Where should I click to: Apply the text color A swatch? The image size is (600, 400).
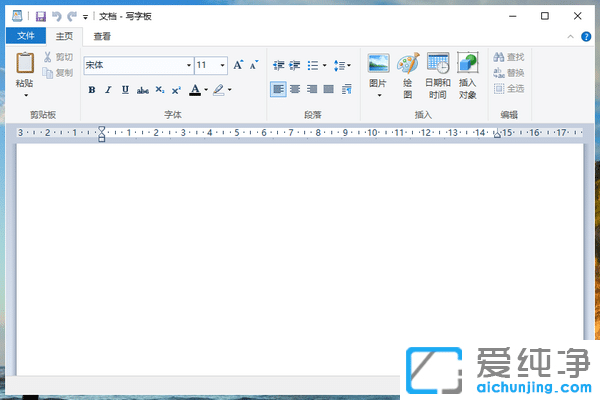point(195,90)
